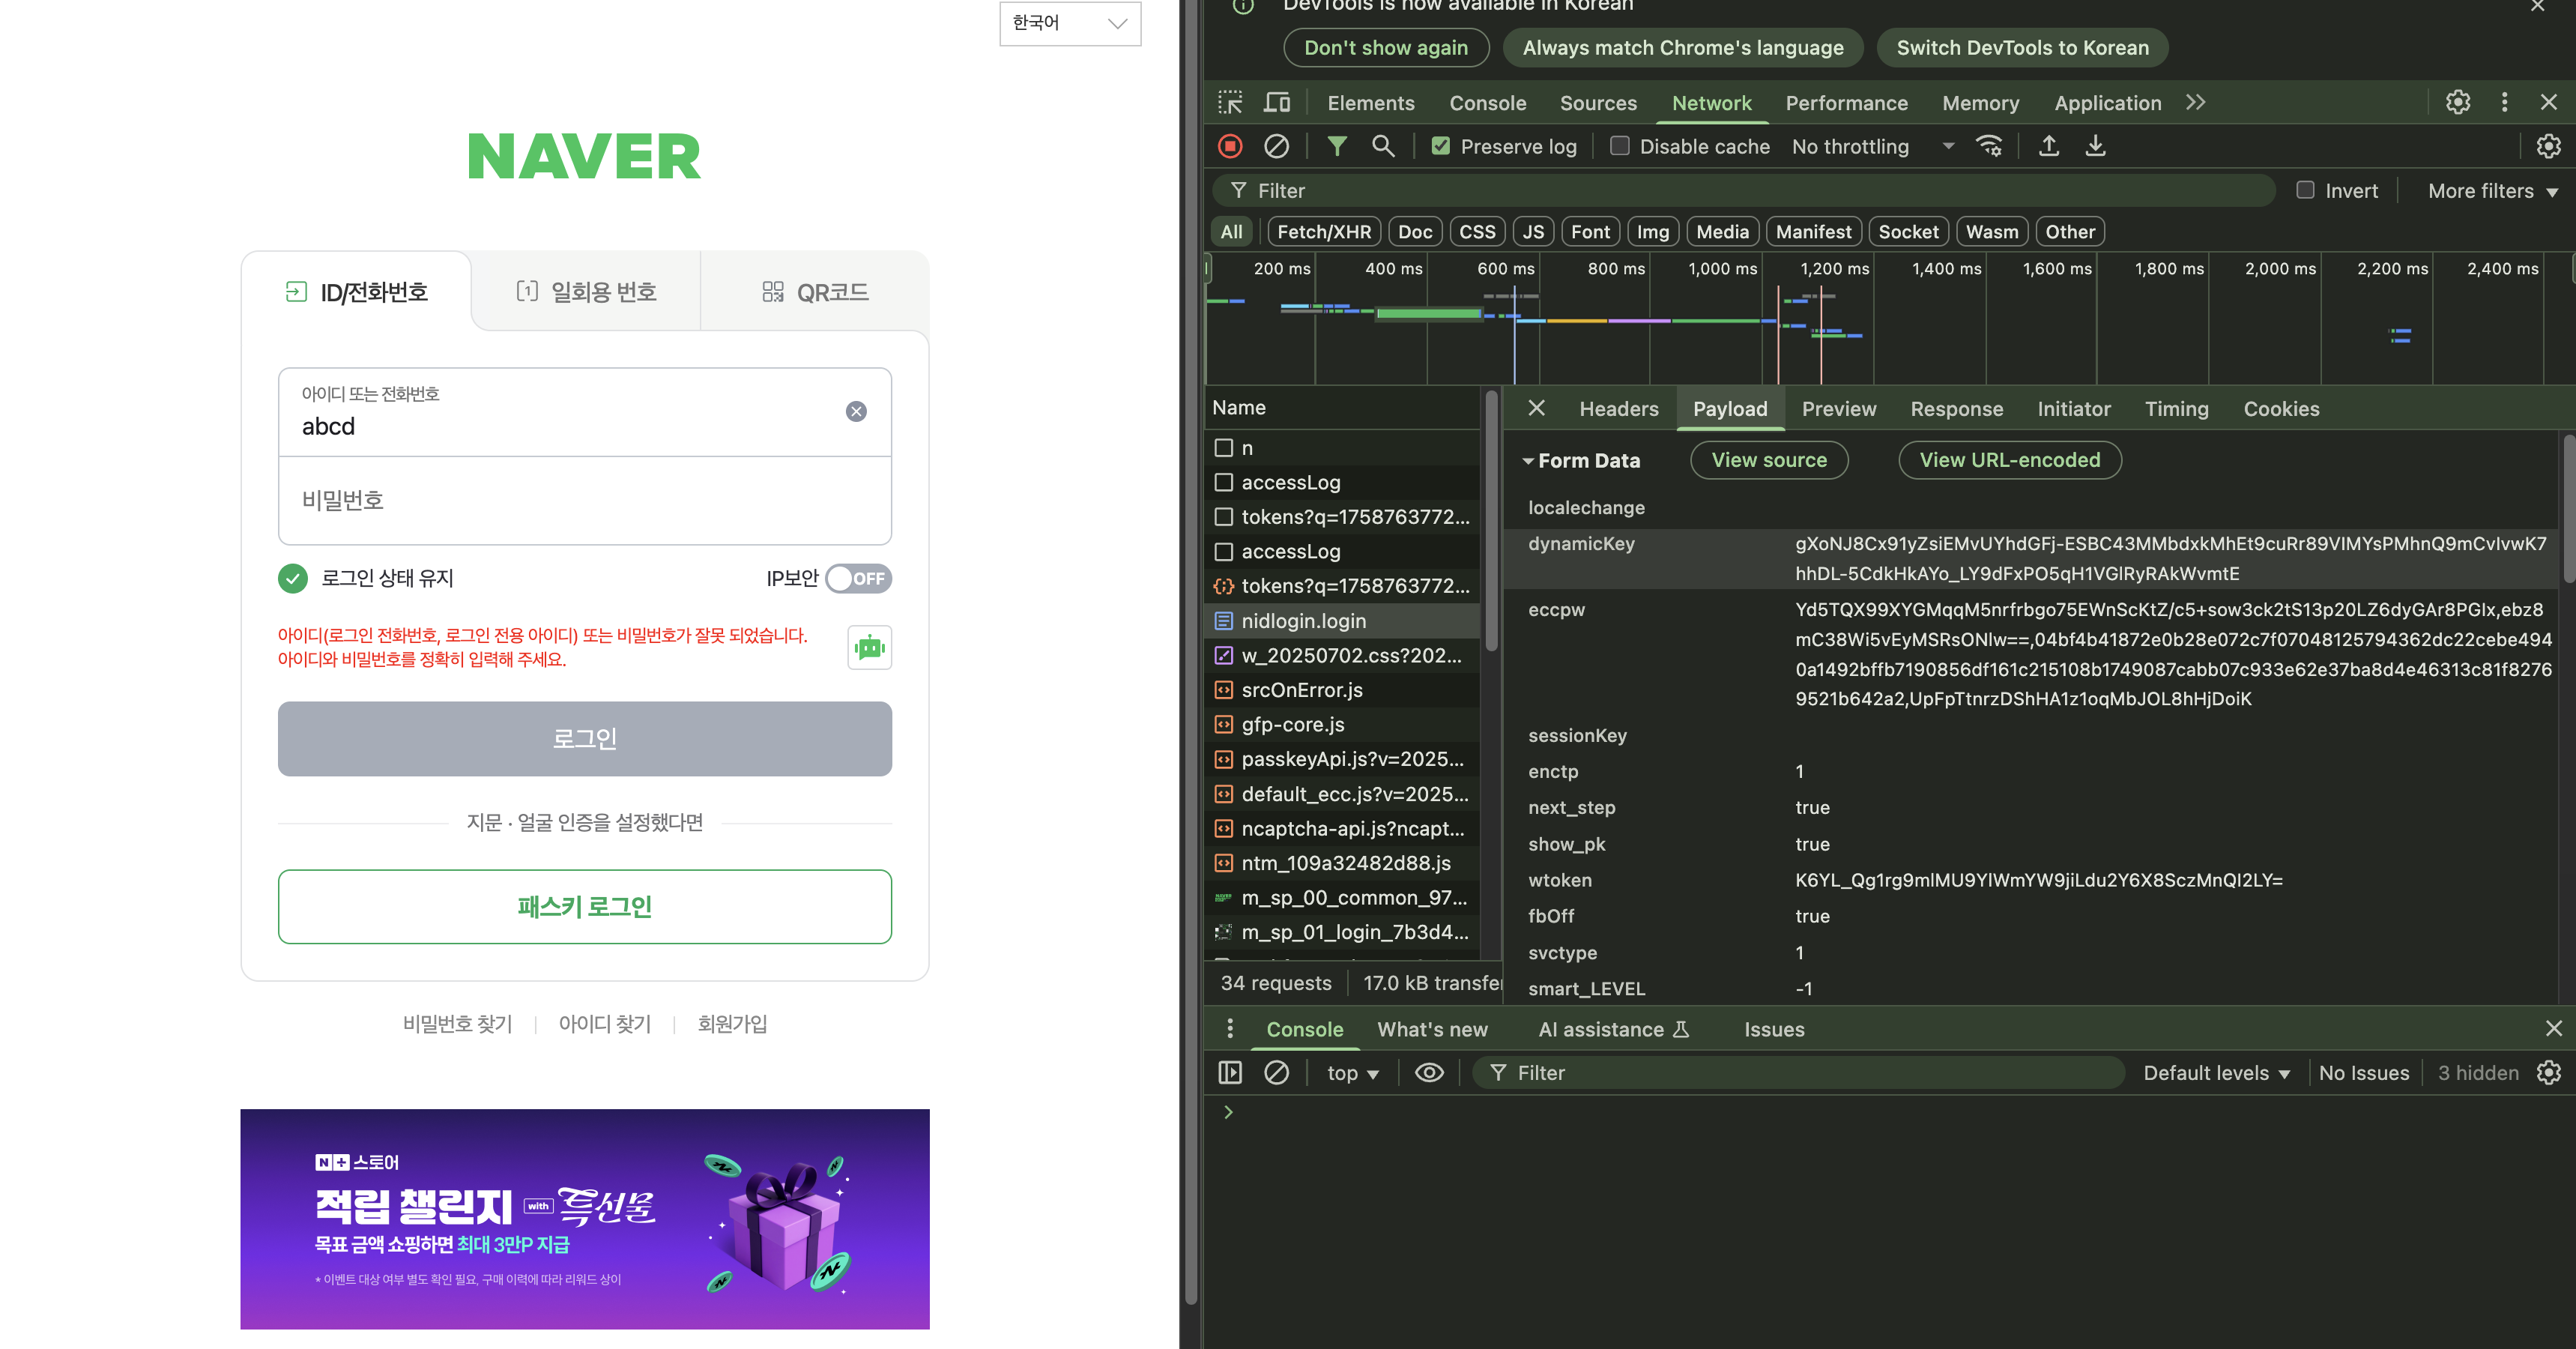Open the drawer three-dot menu
2576x1349 pixels.
(x=1230, y=1029)
